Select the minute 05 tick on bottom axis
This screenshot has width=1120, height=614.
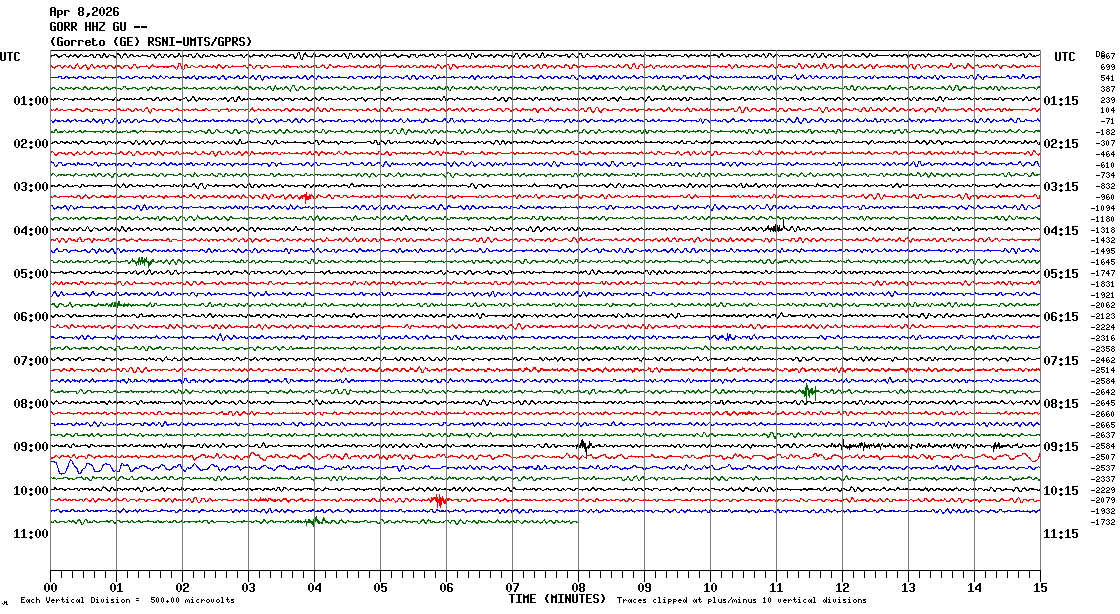coord(380,588)
